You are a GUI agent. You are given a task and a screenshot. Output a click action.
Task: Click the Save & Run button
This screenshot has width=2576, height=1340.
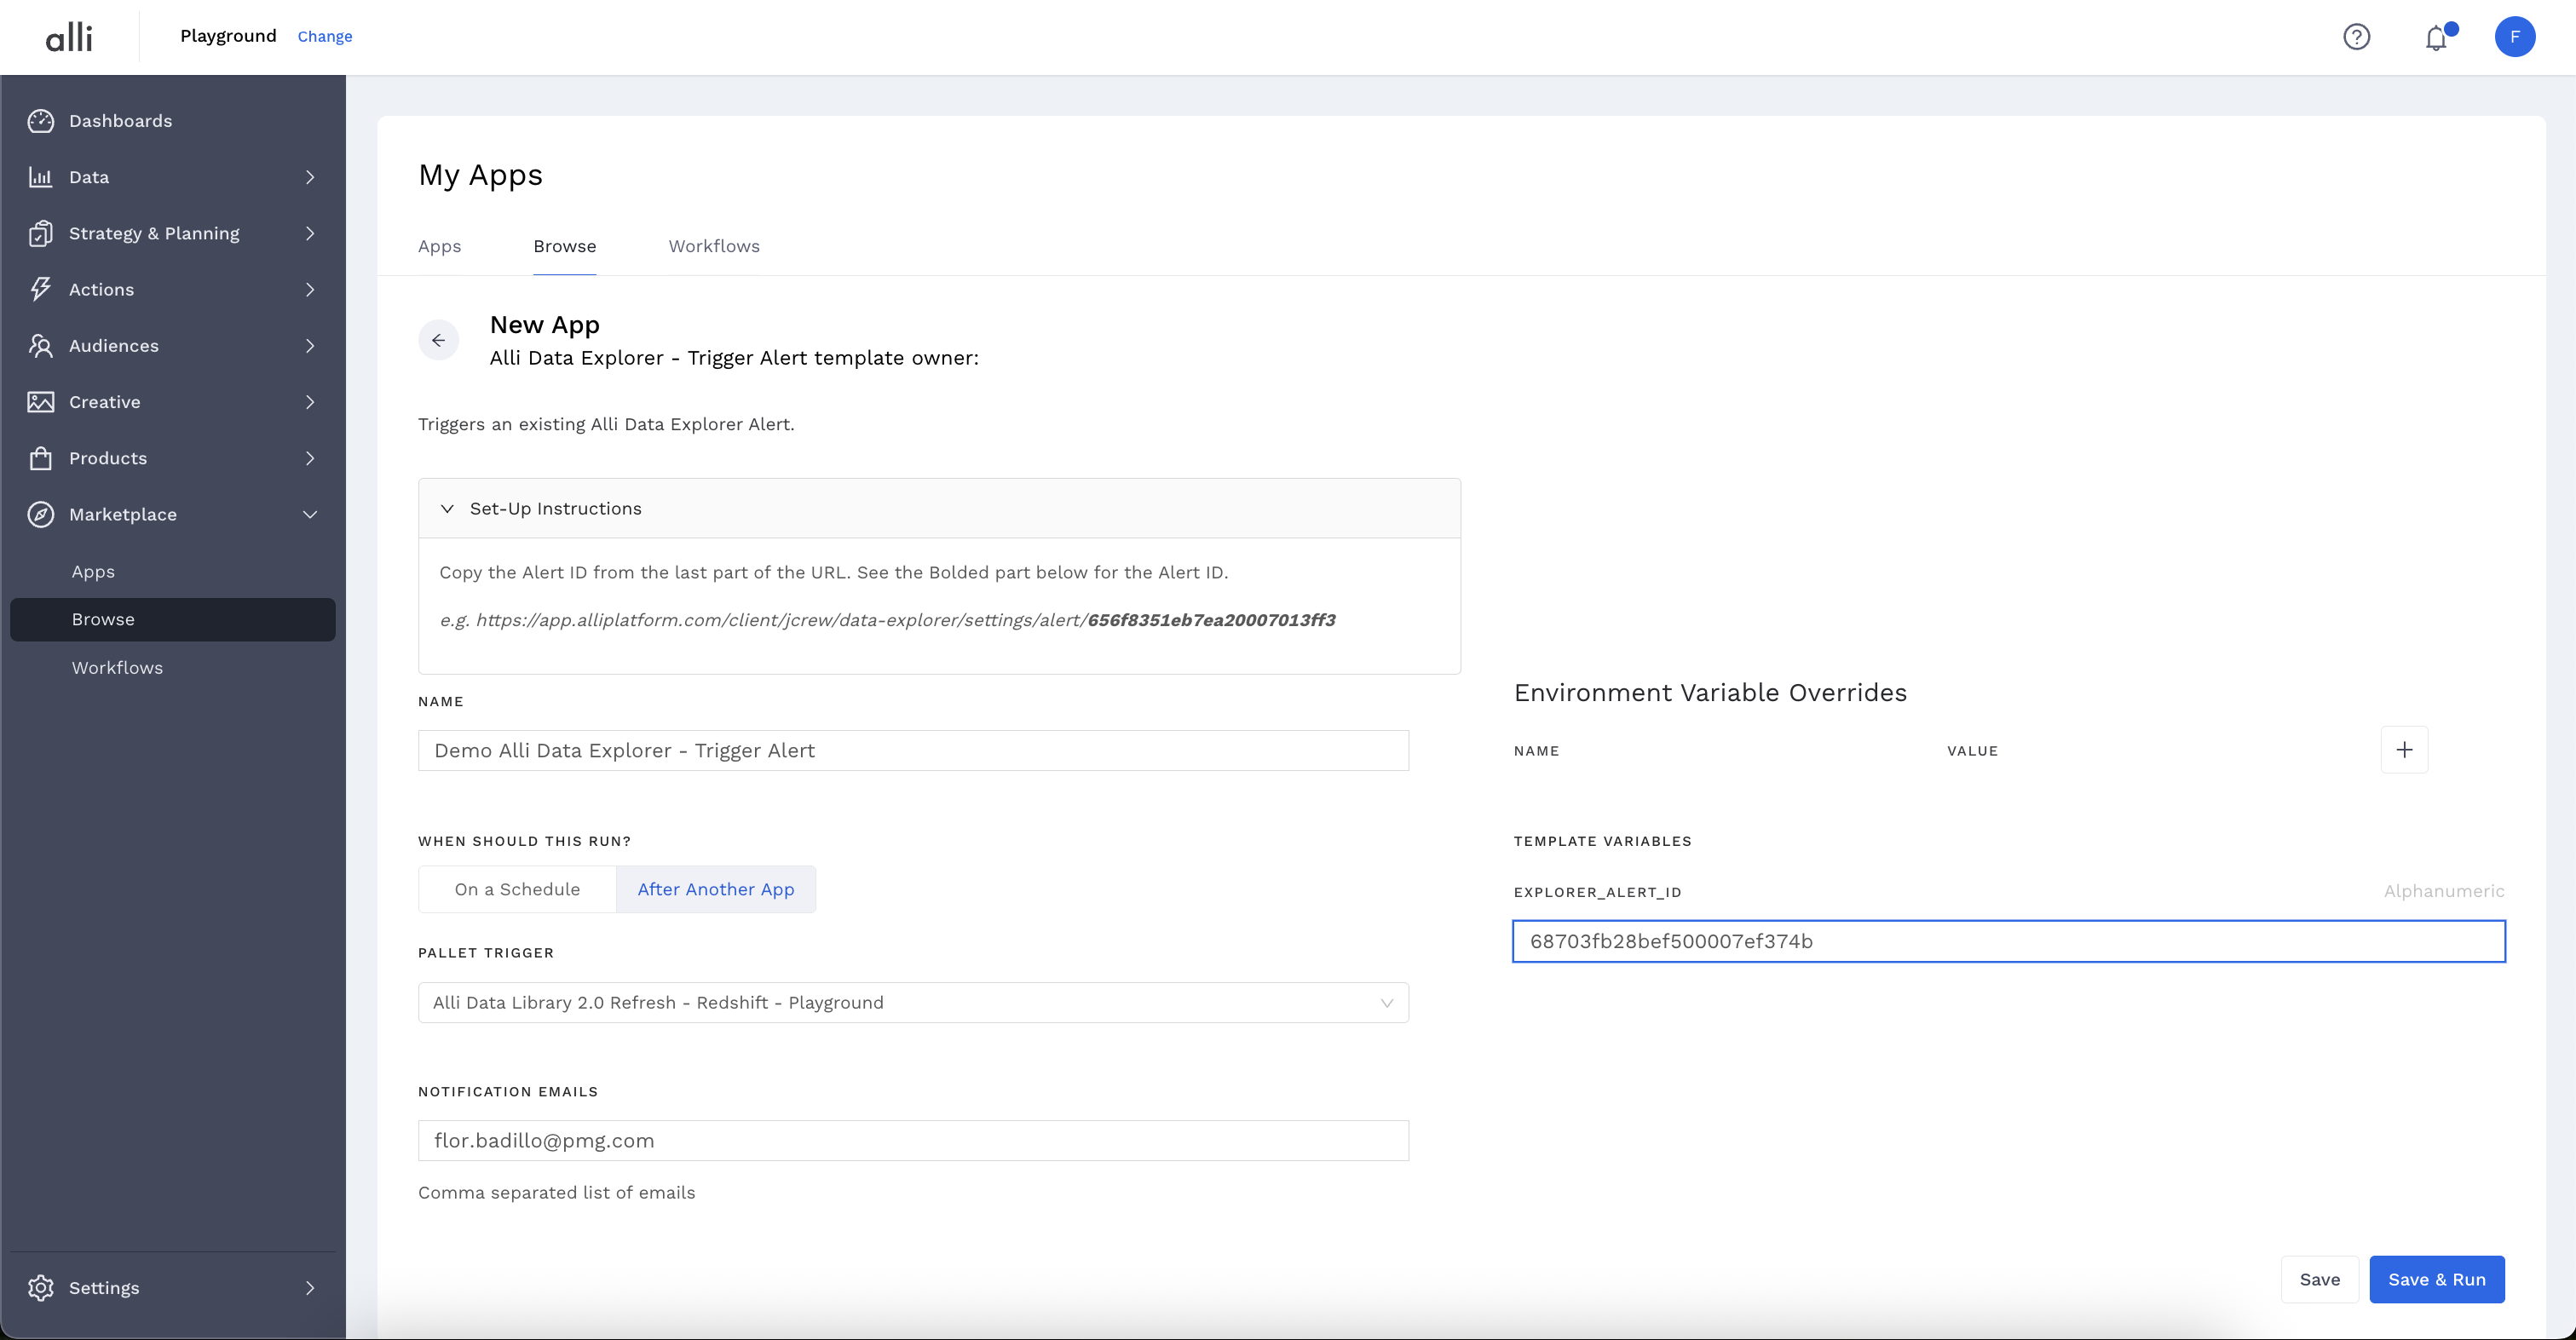click(2436, 1279)
